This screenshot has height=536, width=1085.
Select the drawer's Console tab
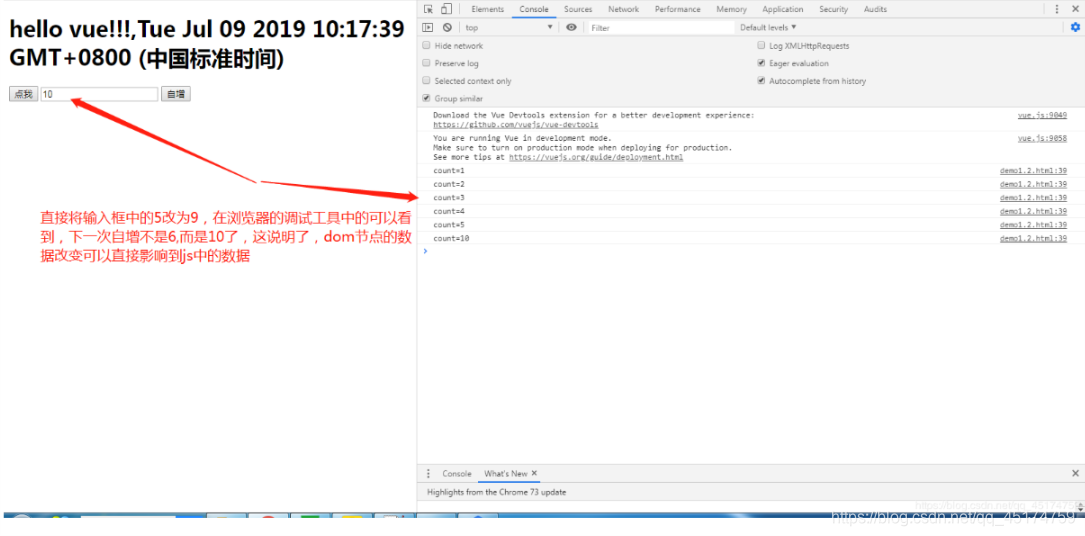pyautogui.click(x=457, y=474)
